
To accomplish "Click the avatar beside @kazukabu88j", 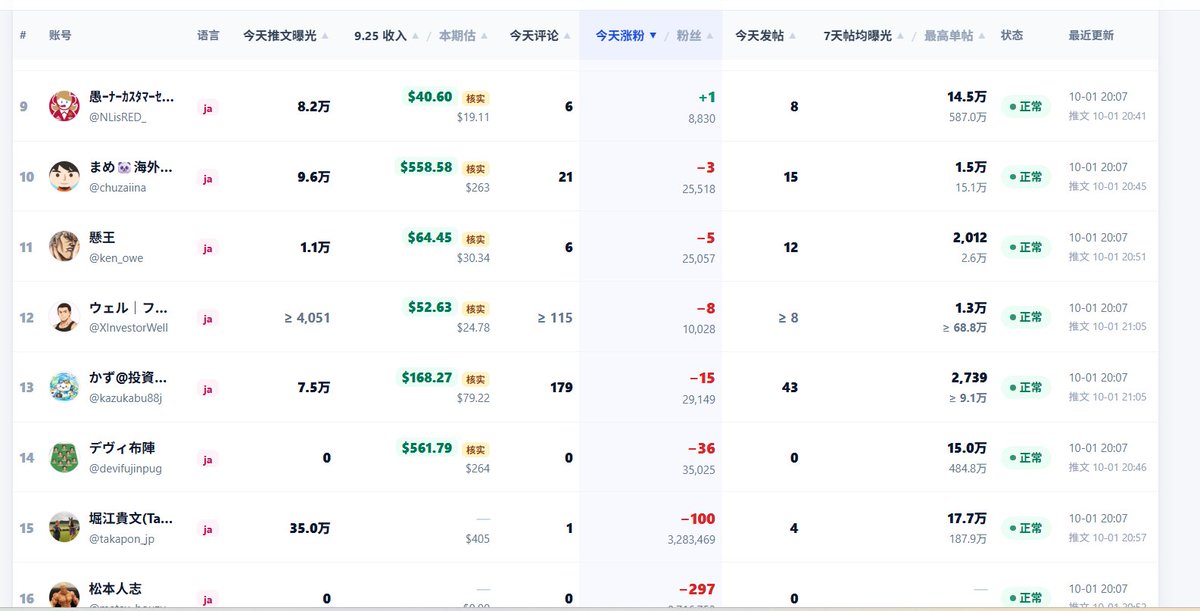I will click(x=64, y=387).
